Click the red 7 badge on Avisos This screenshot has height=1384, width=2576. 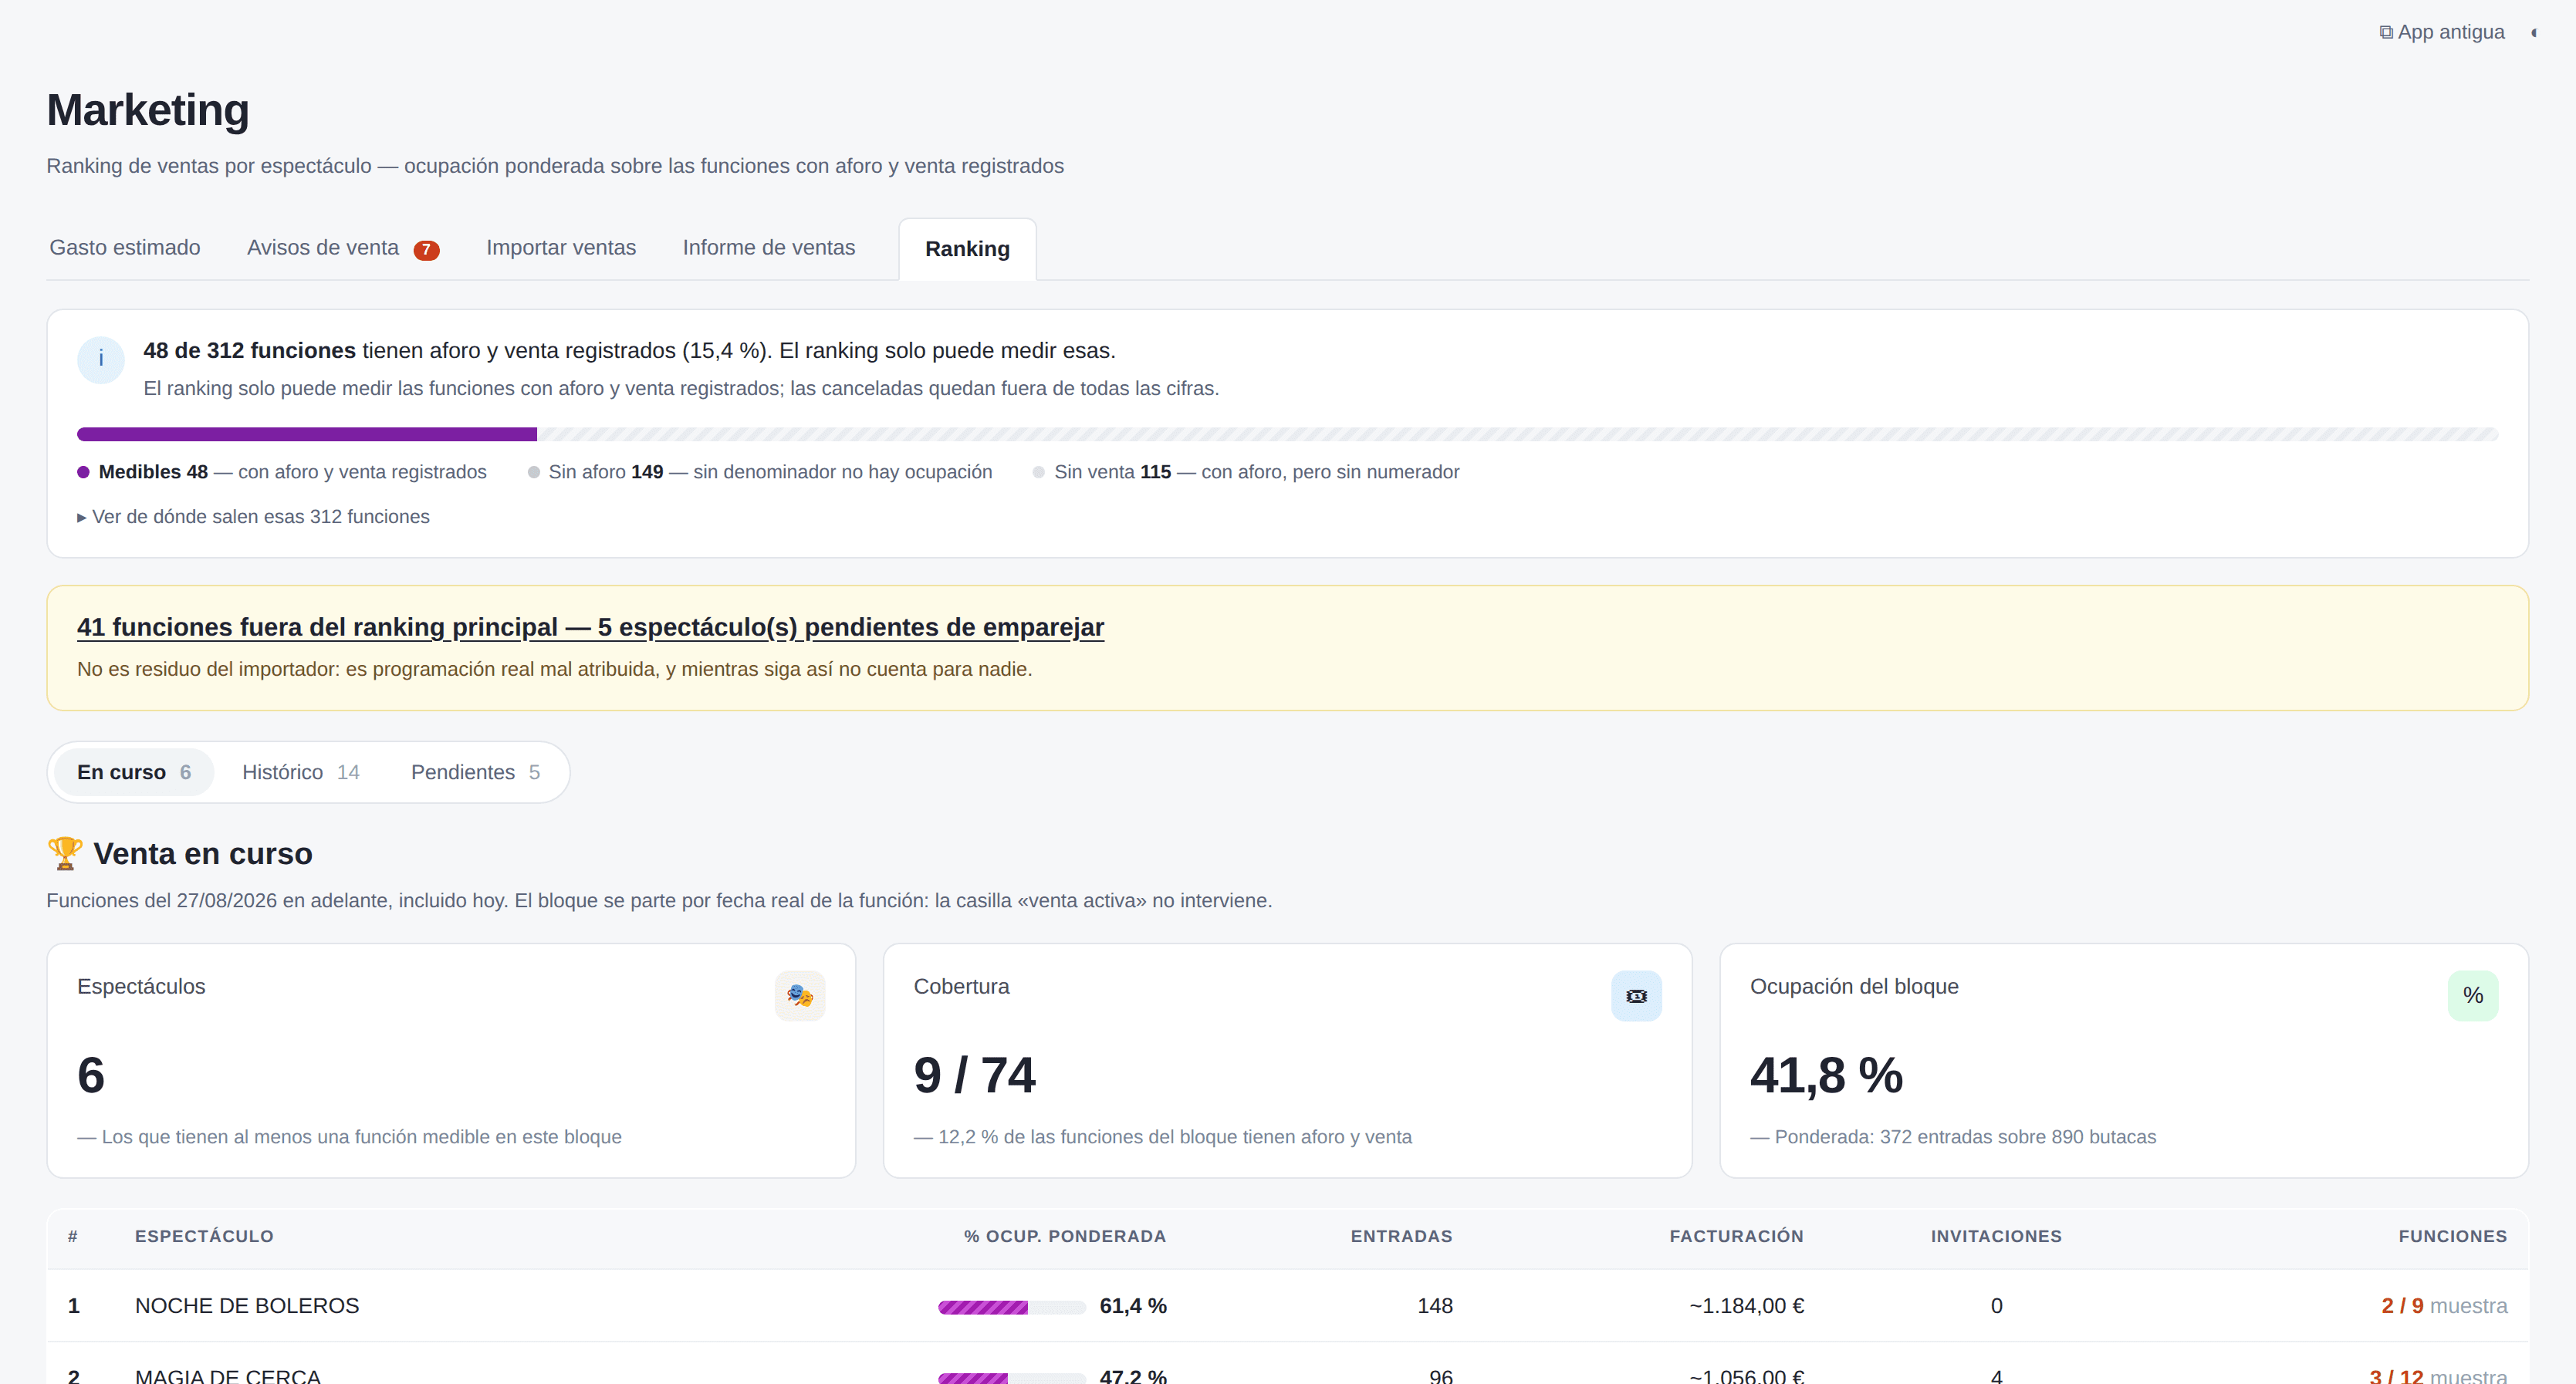pos(427,250)
